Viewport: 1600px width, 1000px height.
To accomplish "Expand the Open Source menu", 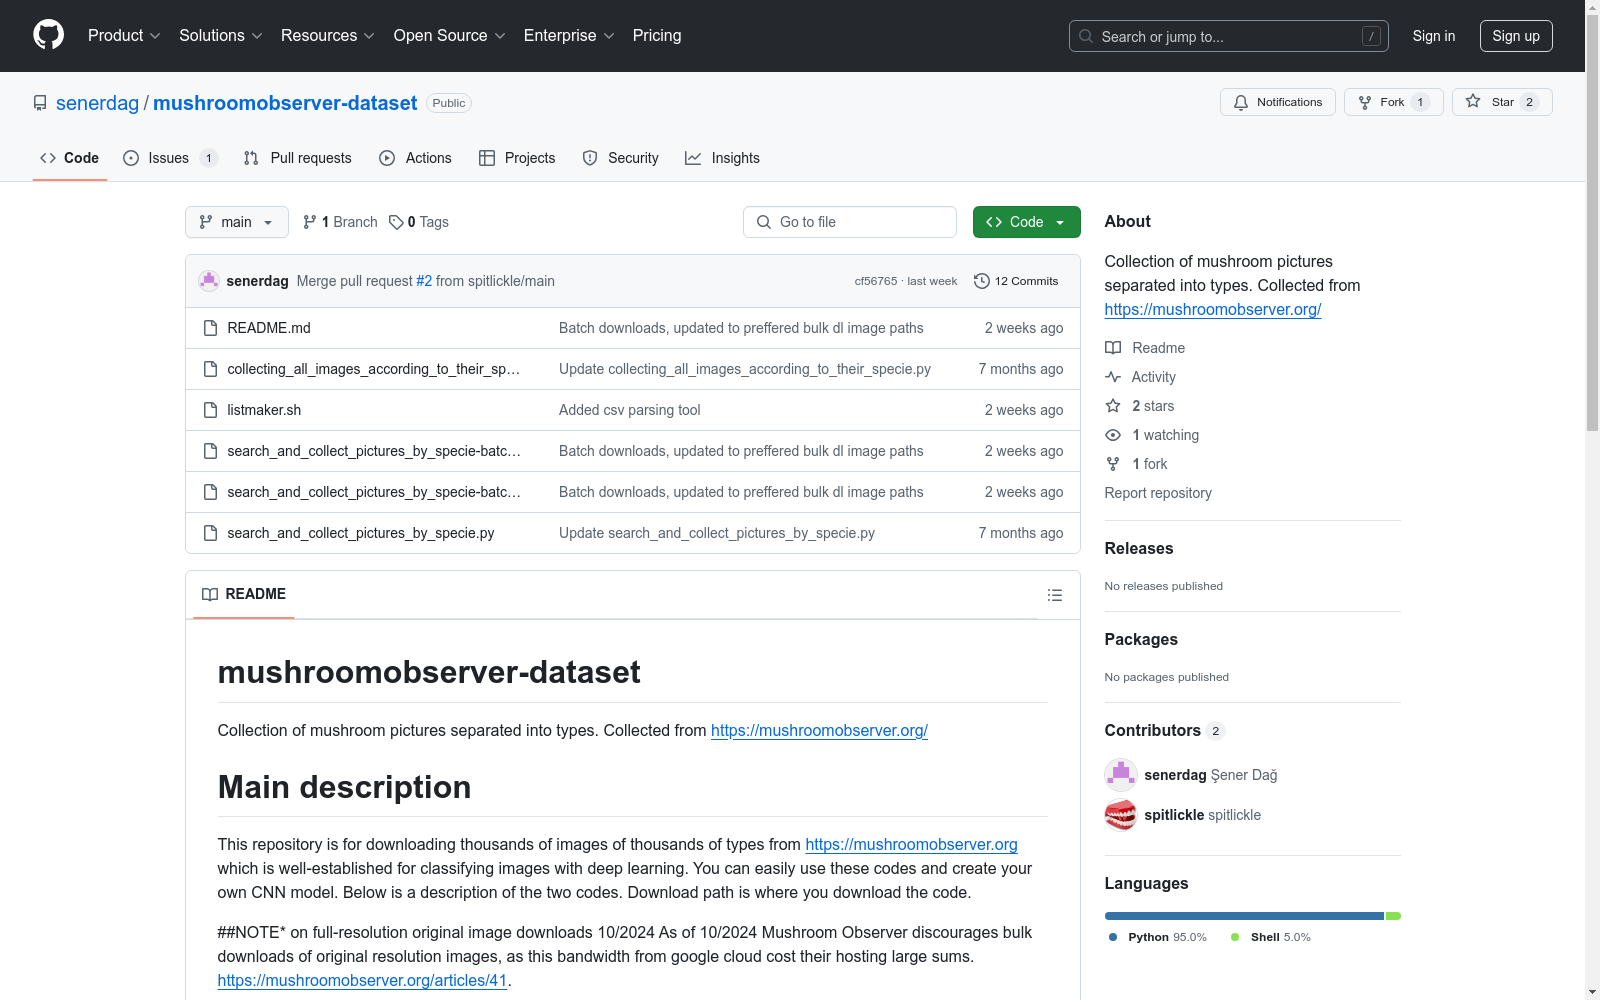I will click(450, 35).
